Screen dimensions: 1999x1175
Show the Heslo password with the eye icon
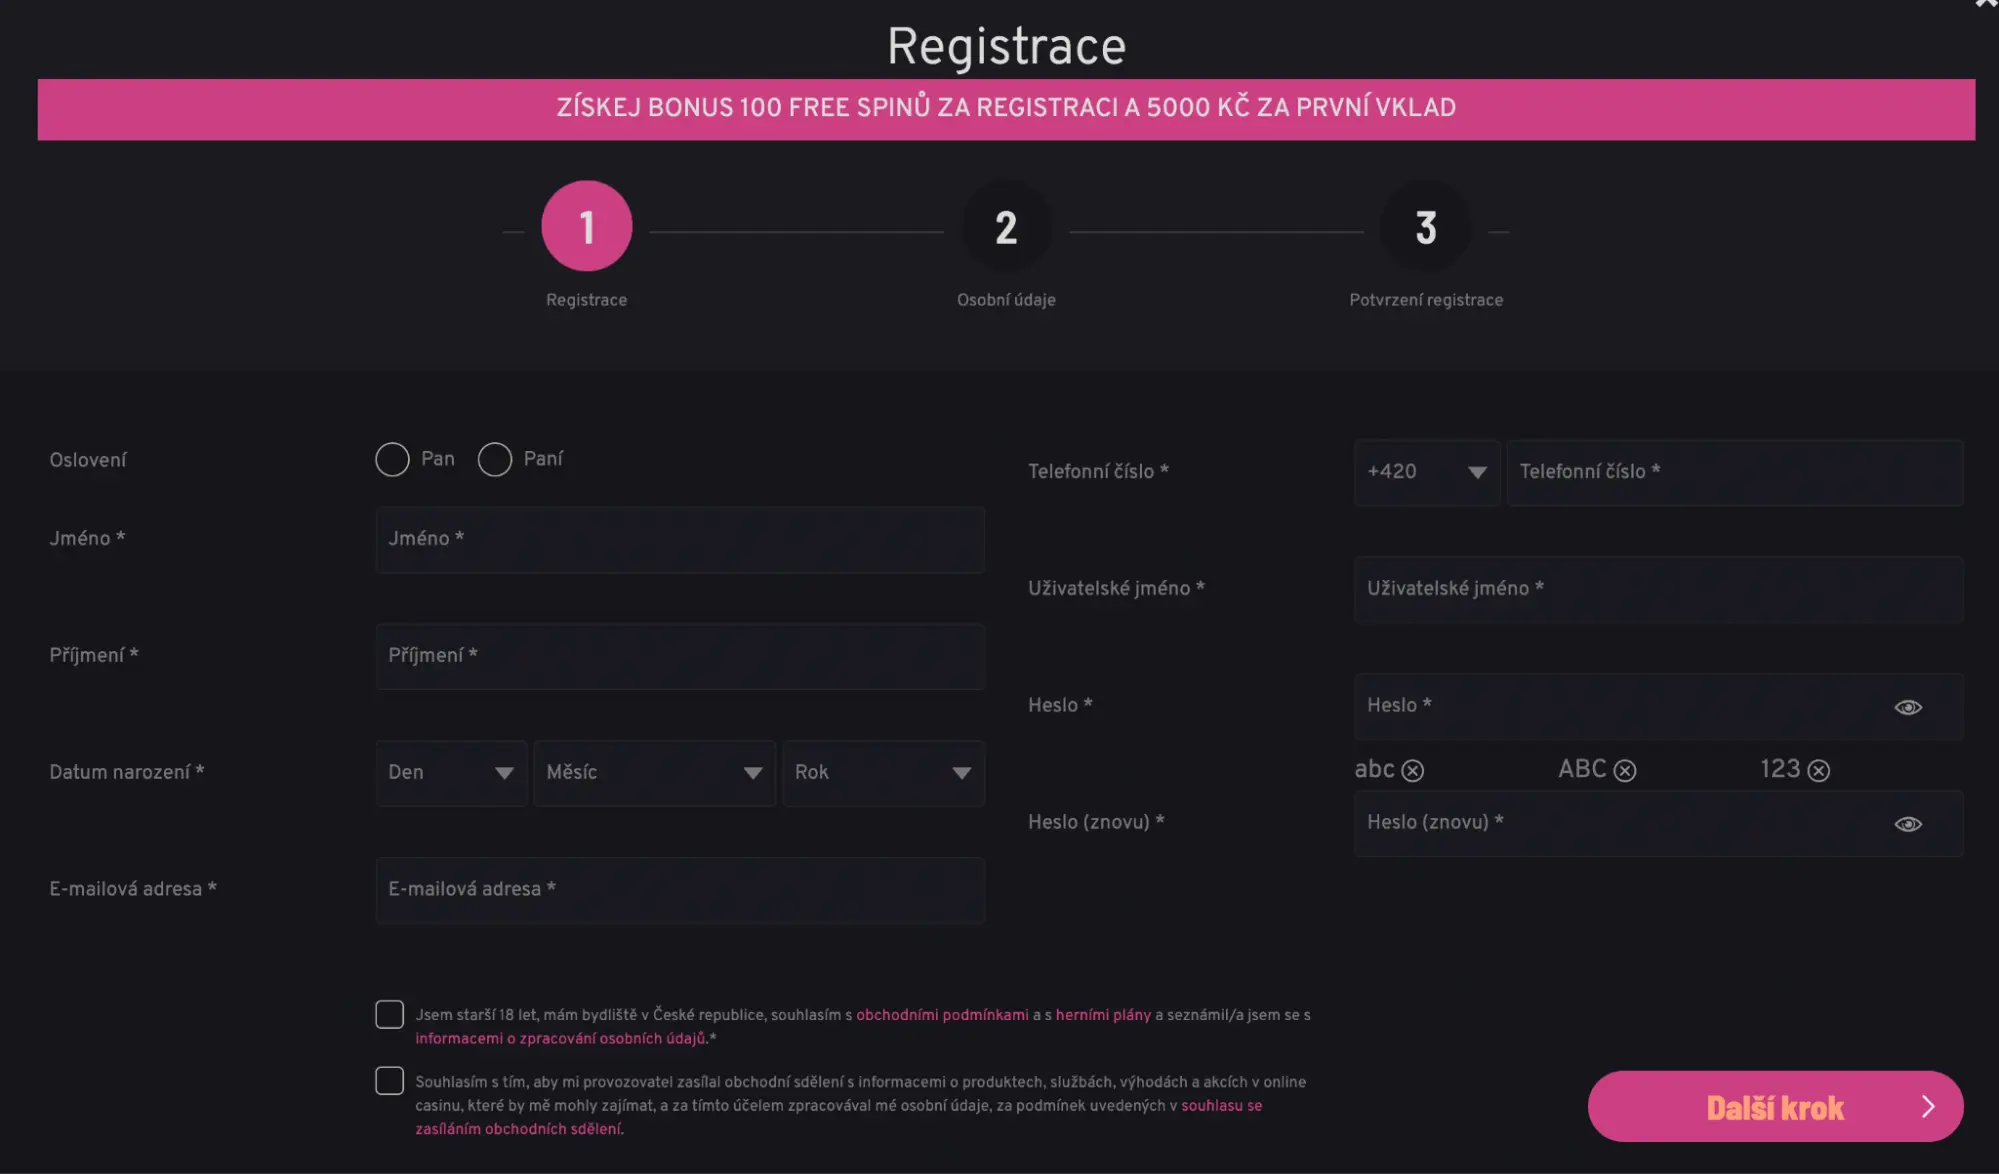(x=1907, y=706)
